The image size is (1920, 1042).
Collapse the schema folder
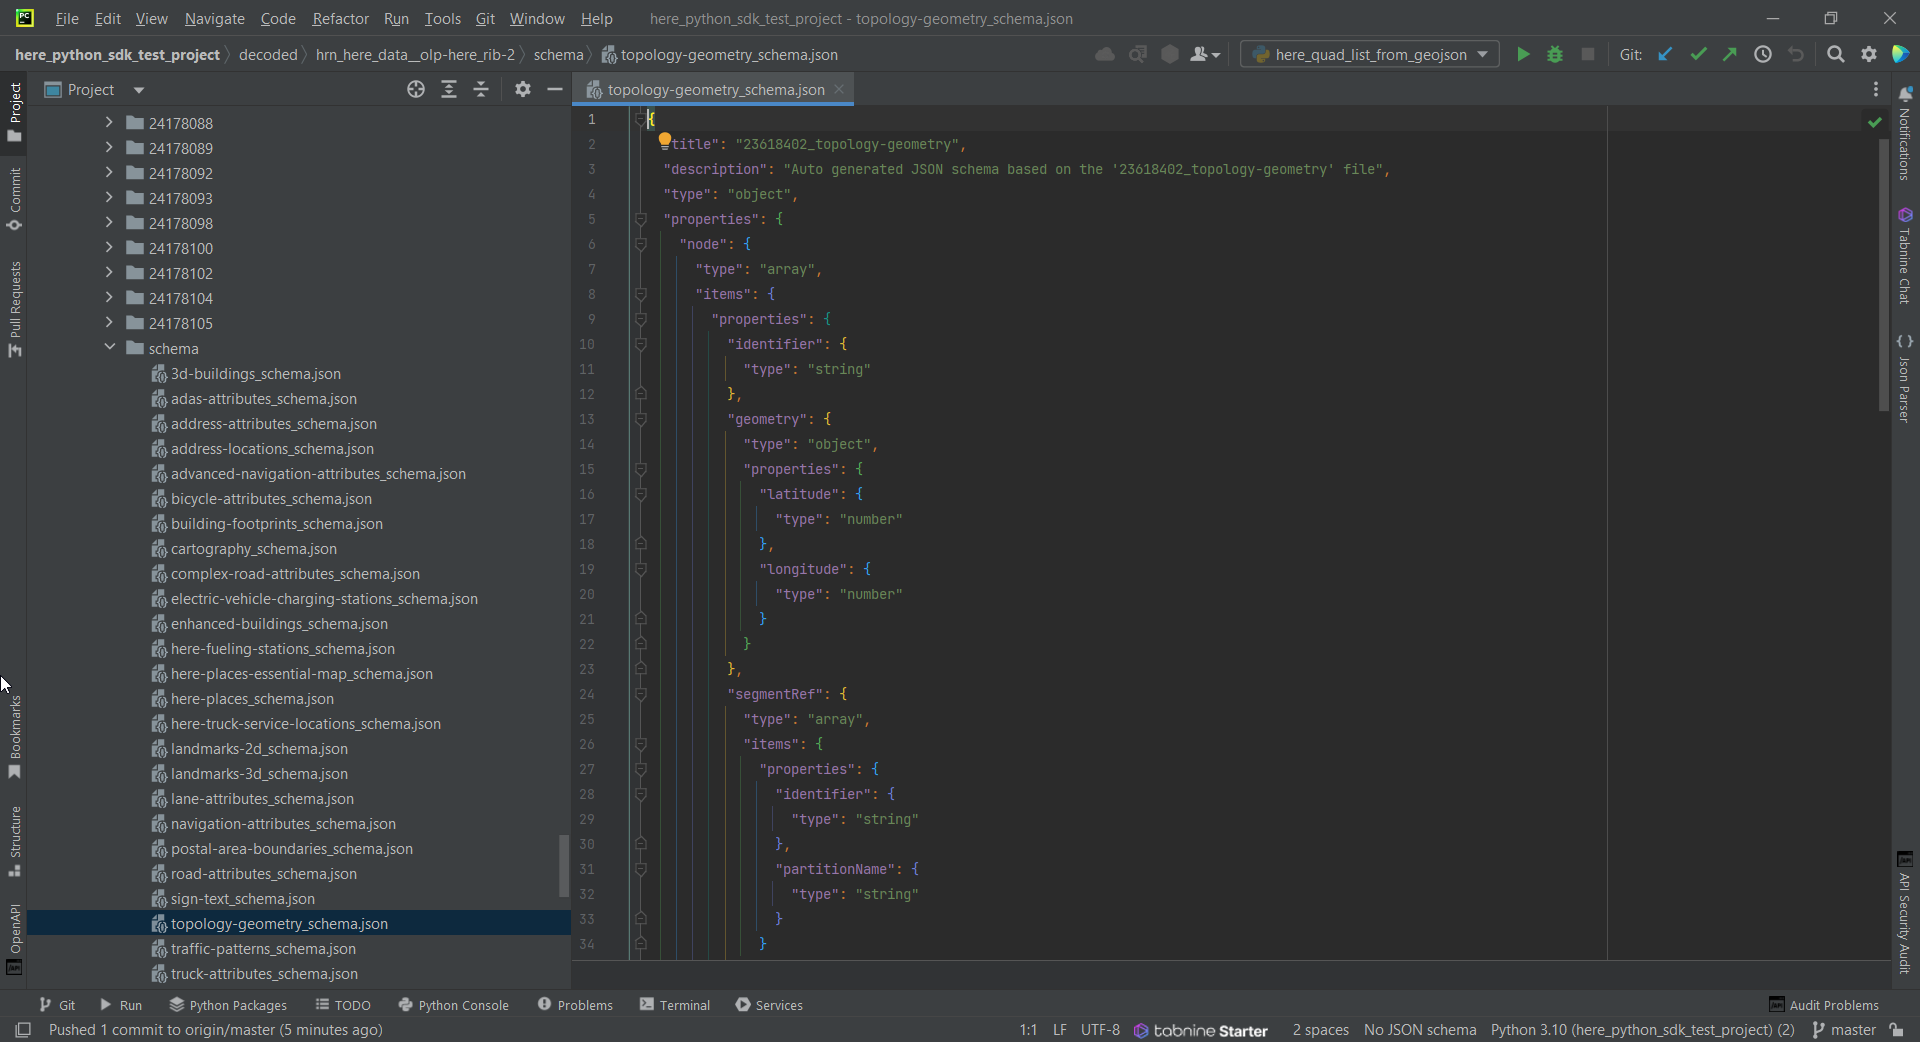pyautogui.click(x=109, y=348)
